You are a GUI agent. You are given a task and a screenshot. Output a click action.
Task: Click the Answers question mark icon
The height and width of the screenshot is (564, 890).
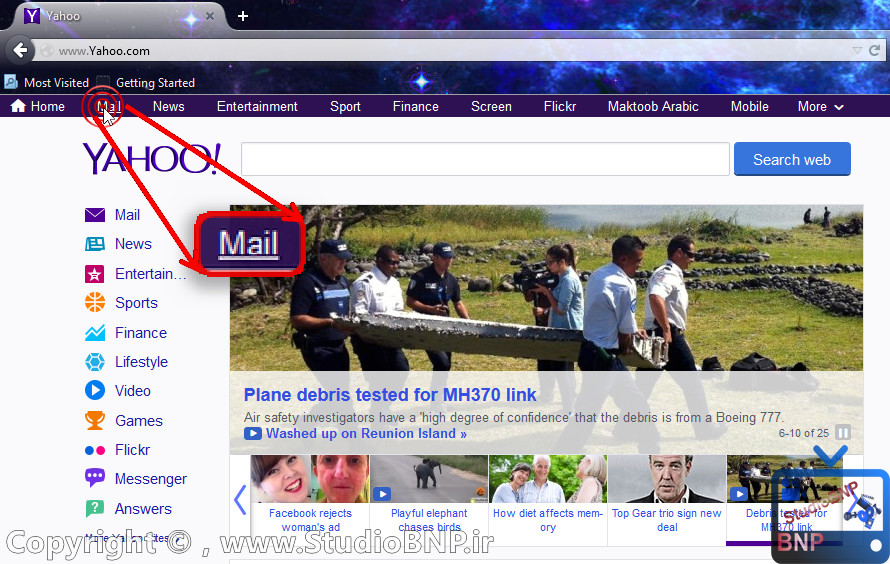95,508
